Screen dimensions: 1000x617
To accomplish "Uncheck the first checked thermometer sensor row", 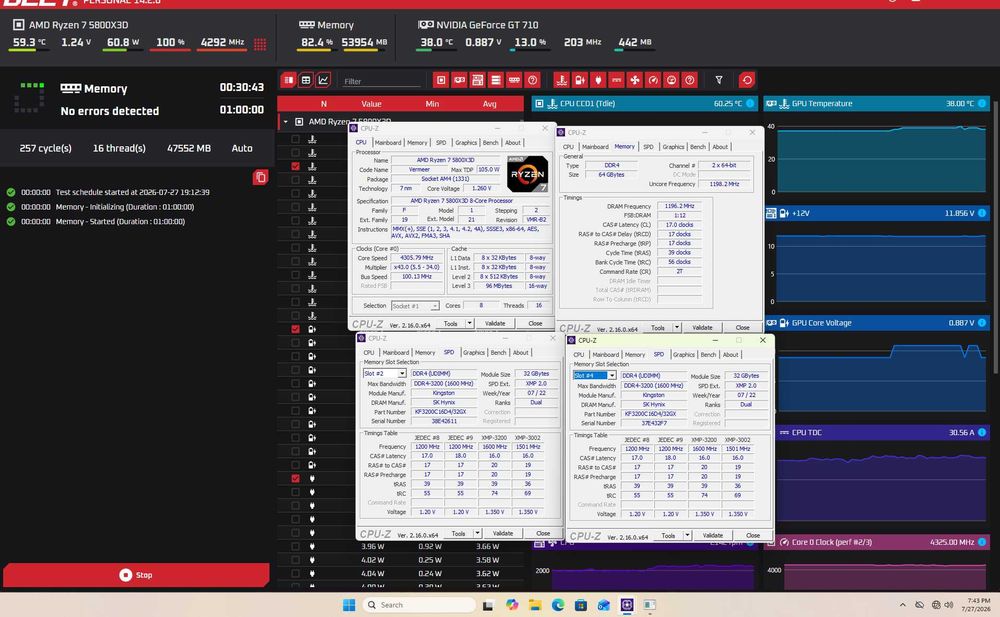I will tap(295, 166).
